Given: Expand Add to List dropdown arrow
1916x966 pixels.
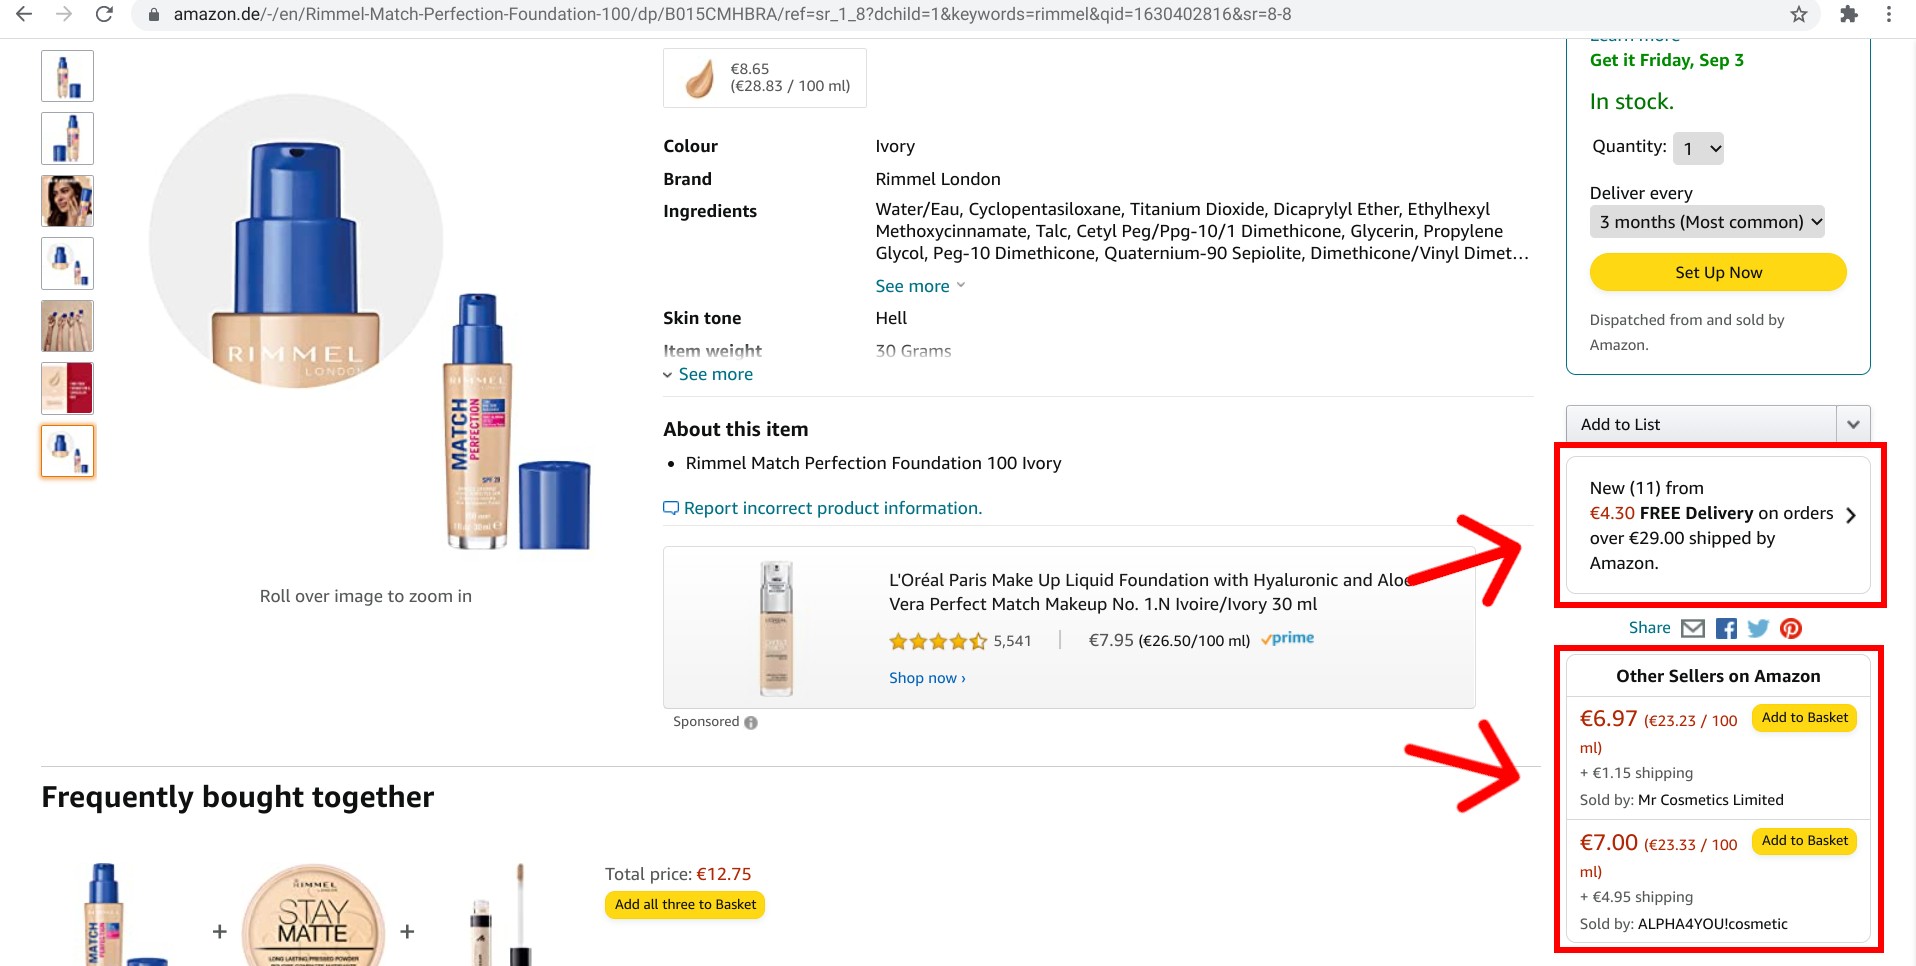Looking at the screenshot, I should (x=1853, y=424).
